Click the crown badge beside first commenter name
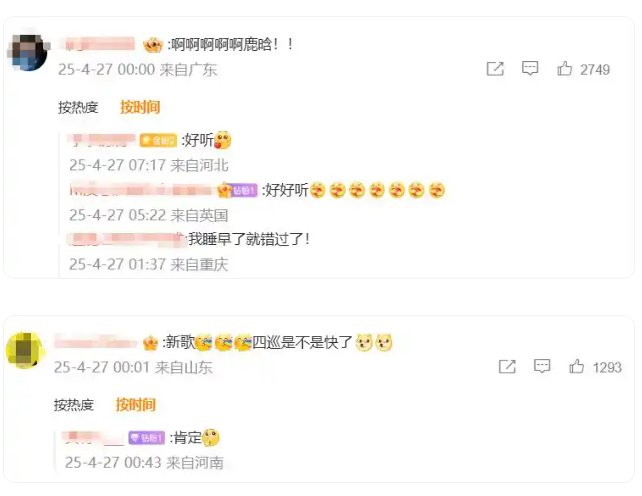Image resolution: width=642 pixels, height=496 pixels. click(x=153, y=45)
